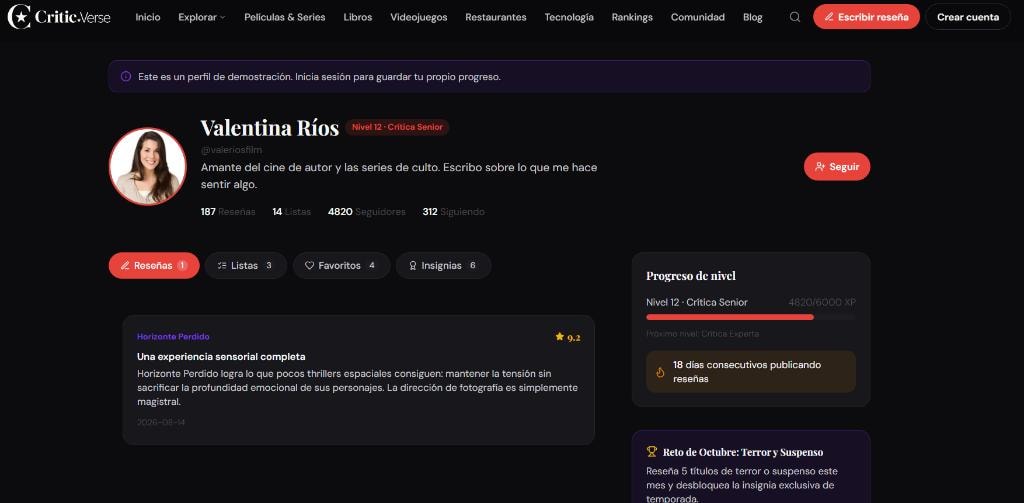Navigate to Restaurantes
The width and height of the screenshot is (1024, 503).
(496, 17)
